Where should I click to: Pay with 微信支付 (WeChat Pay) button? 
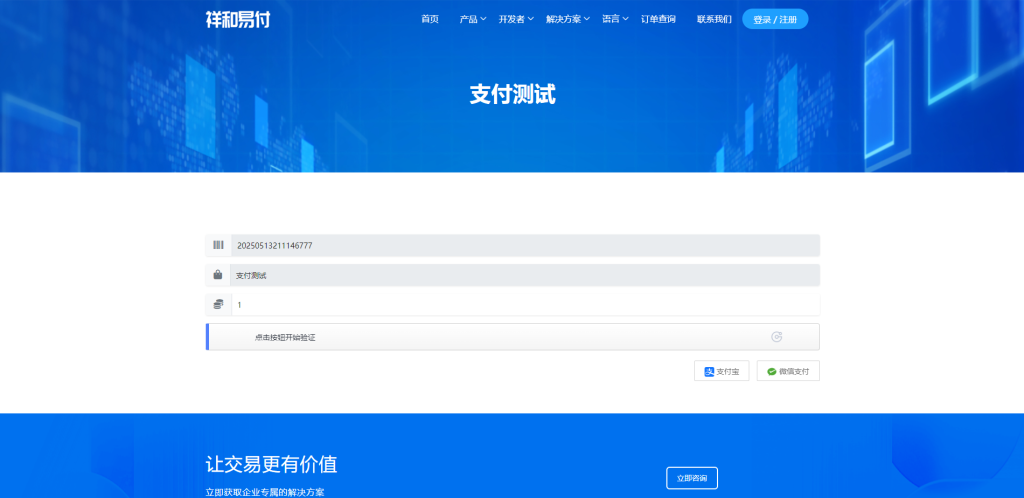point(788,371)
